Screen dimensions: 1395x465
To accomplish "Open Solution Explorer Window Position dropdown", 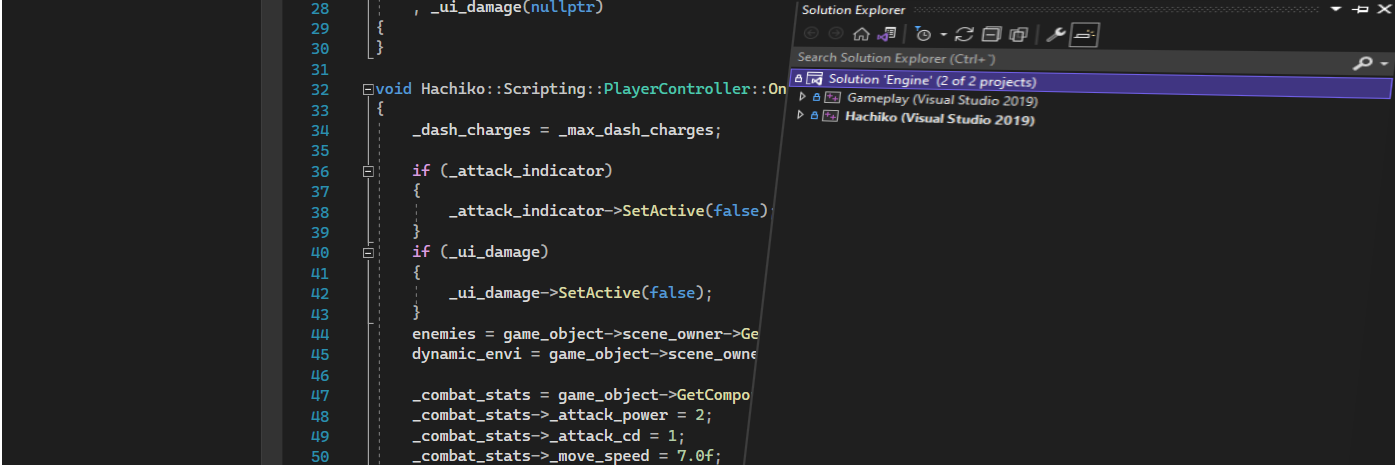I will [1337, 9].
